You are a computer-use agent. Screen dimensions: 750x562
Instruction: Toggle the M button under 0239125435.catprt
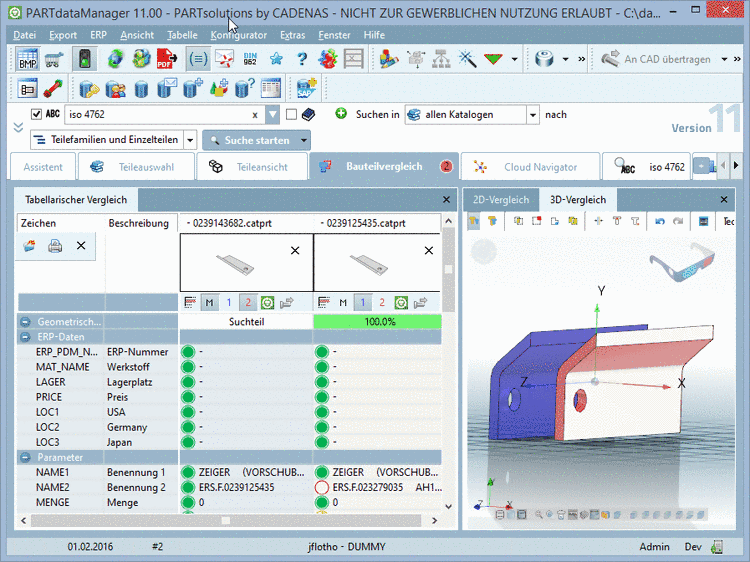point(343,302)
